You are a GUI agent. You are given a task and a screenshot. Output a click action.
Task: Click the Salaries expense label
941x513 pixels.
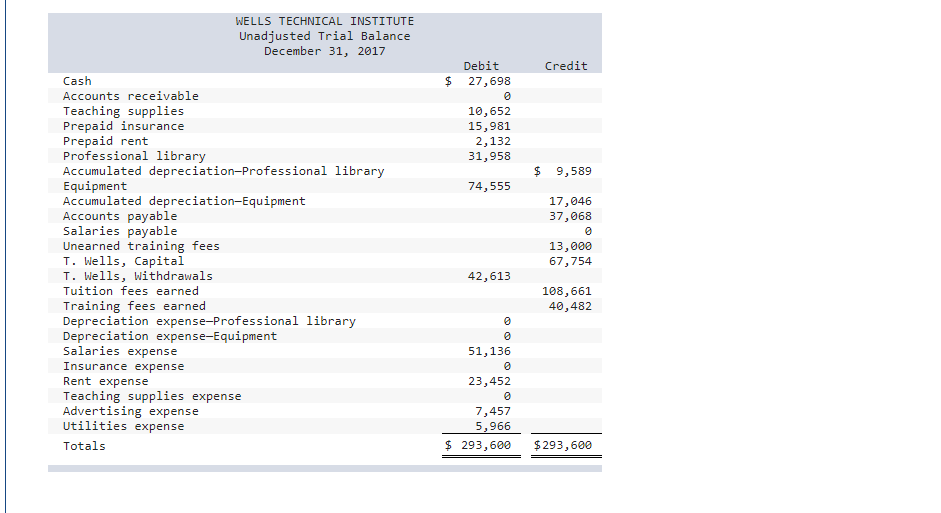[120, 351]
